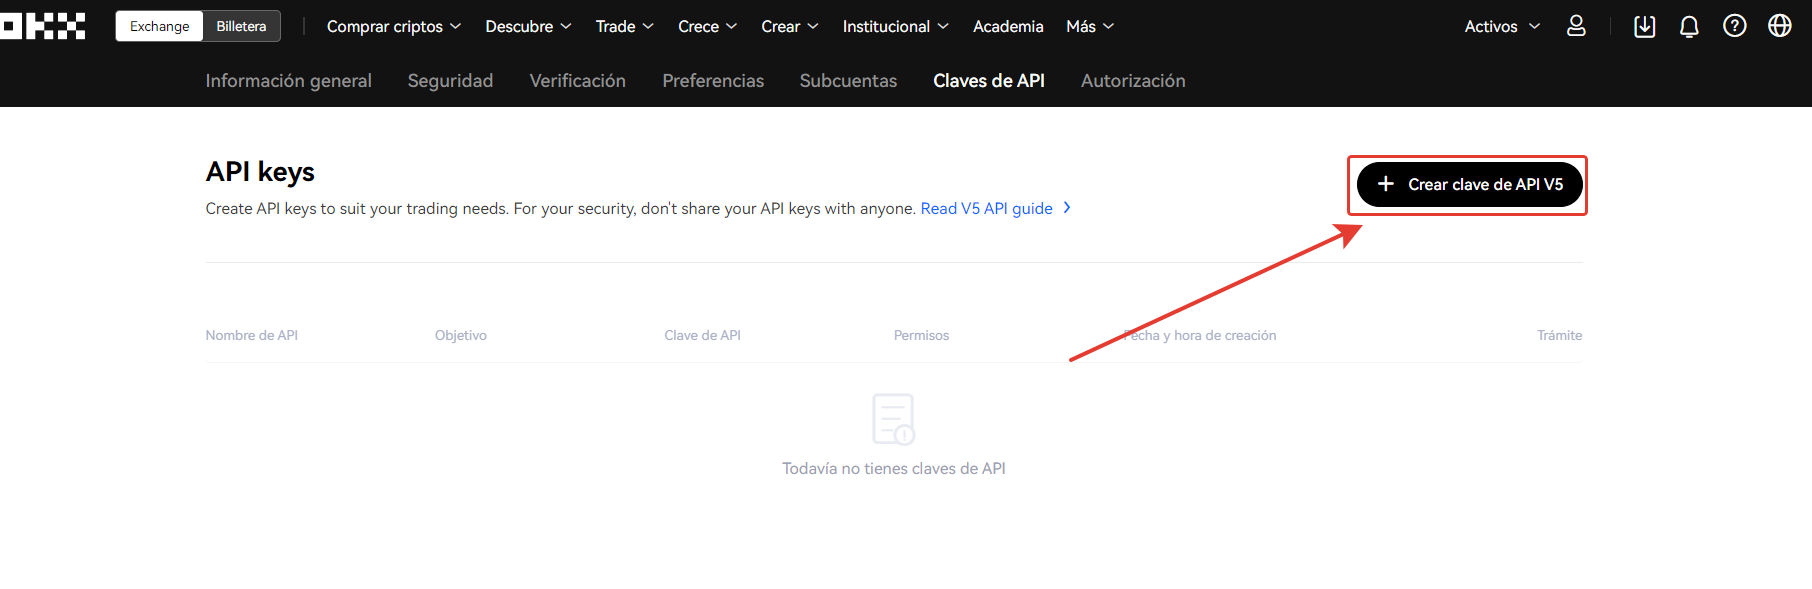
Task: Expand the Institucional menu
Action: click(x=895, y=27)
